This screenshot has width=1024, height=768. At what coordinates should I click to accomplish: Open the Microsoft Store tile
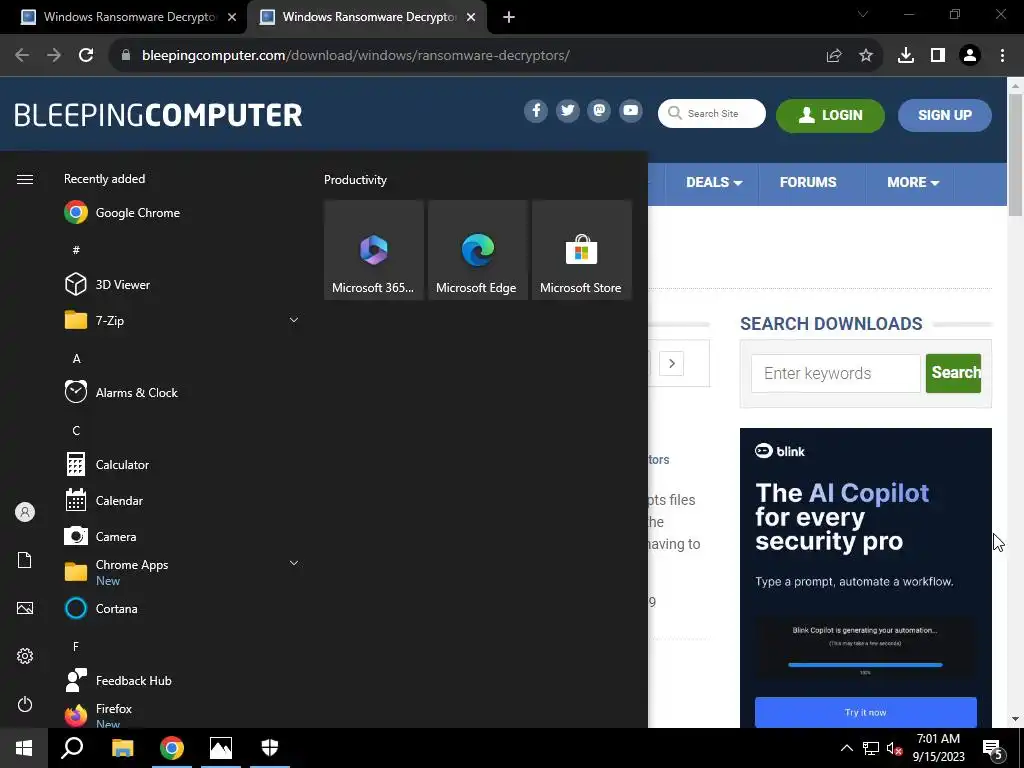coord(581,250)
